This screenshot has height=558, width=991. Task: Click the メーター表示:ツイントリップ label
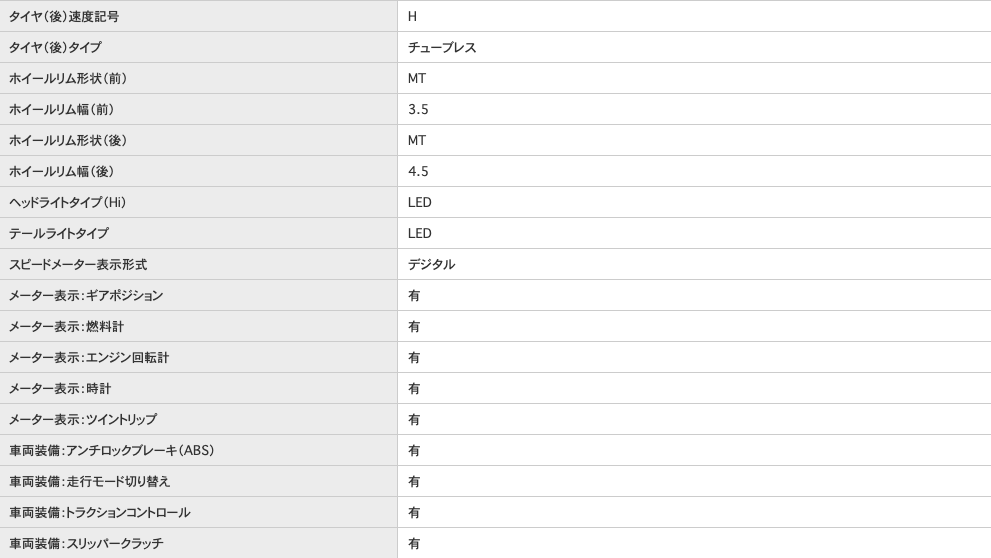point(83,420)
